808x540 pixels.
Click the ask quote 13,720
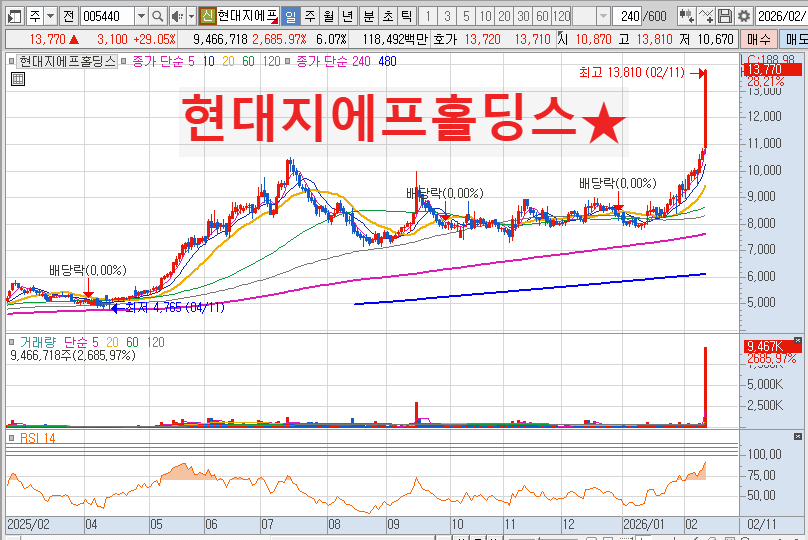click(x=482, y=39)
